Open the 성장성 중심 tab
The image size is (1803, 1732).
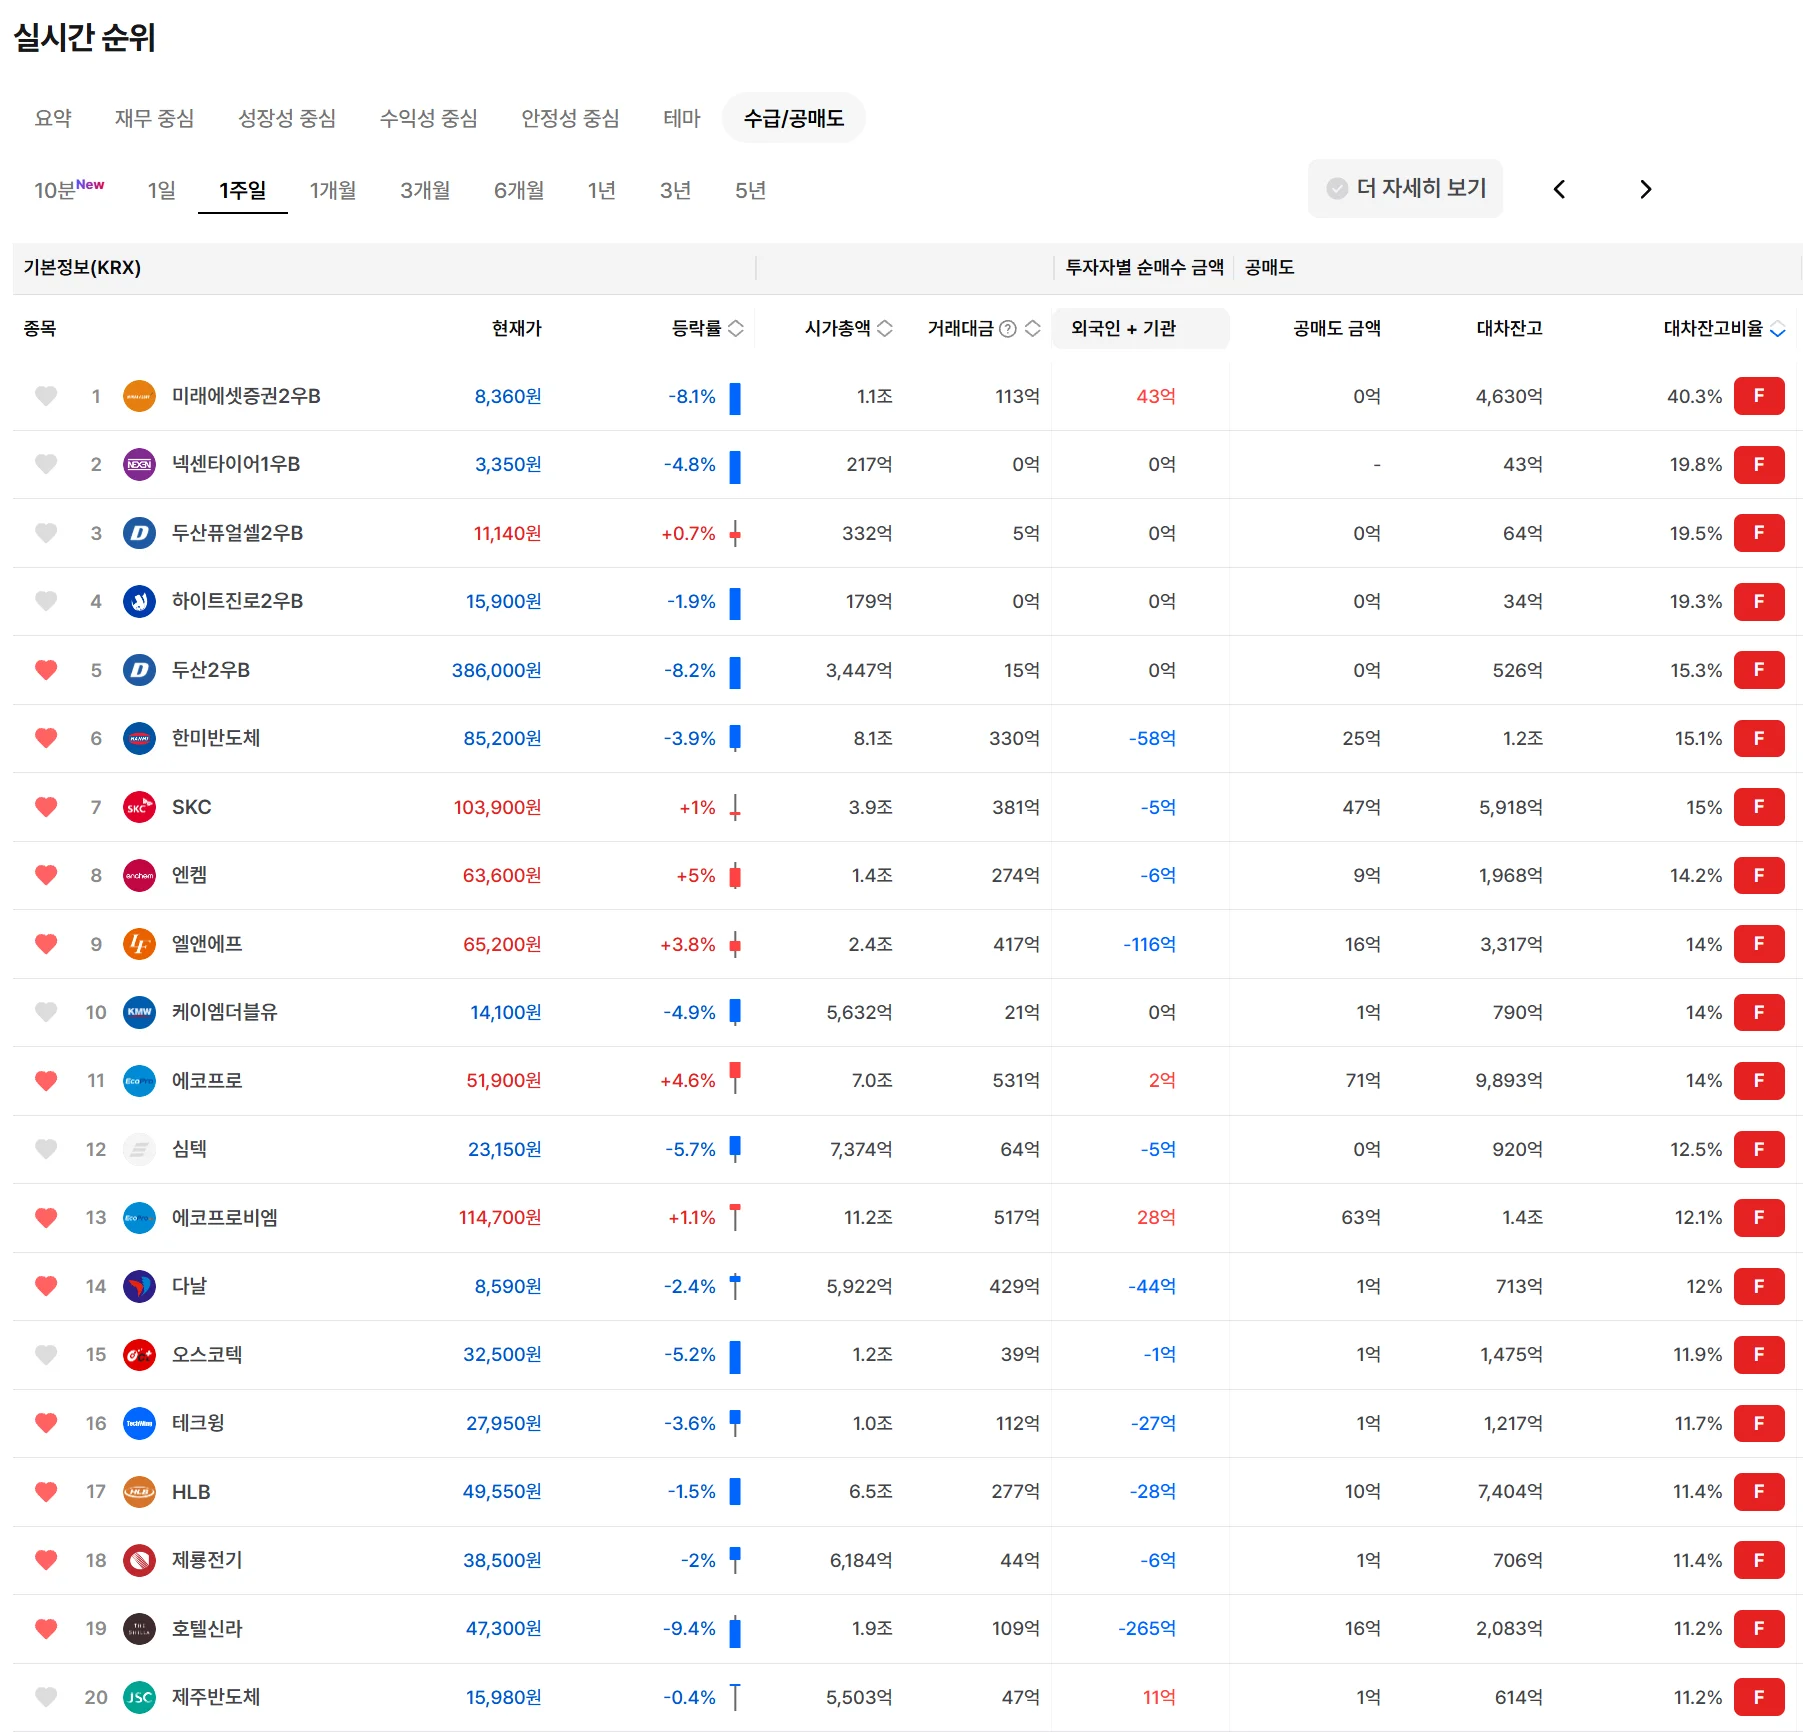tap(287, 118)
